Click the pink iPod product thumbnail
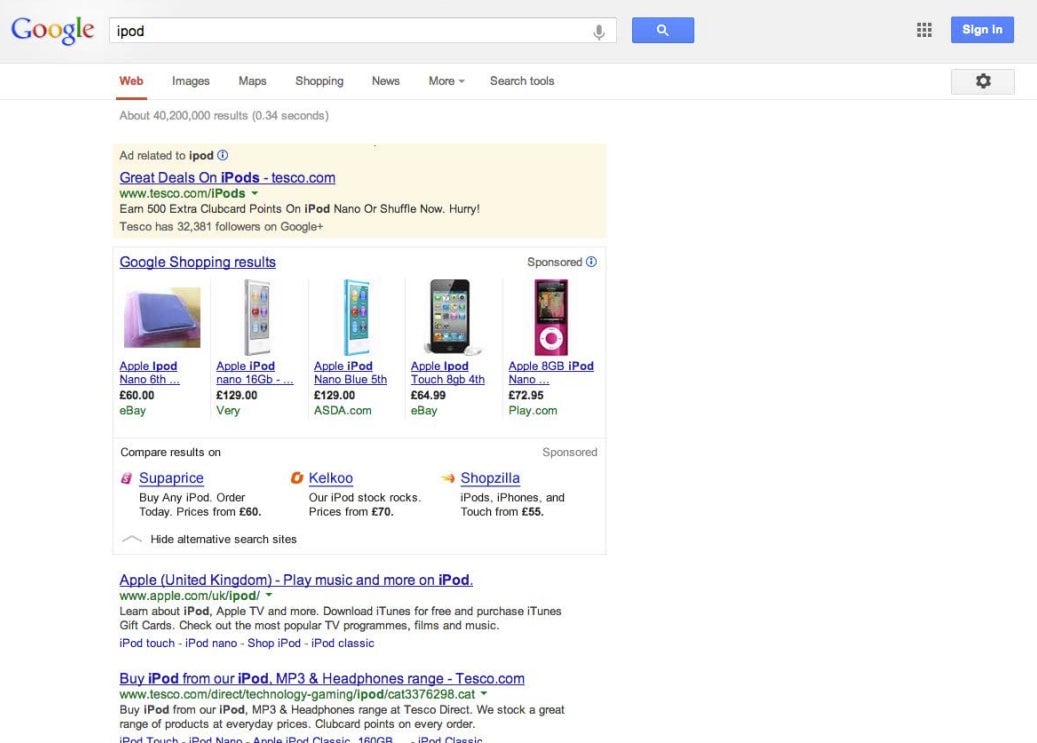This screenshot has height=743, width=1037. point(550,317)
